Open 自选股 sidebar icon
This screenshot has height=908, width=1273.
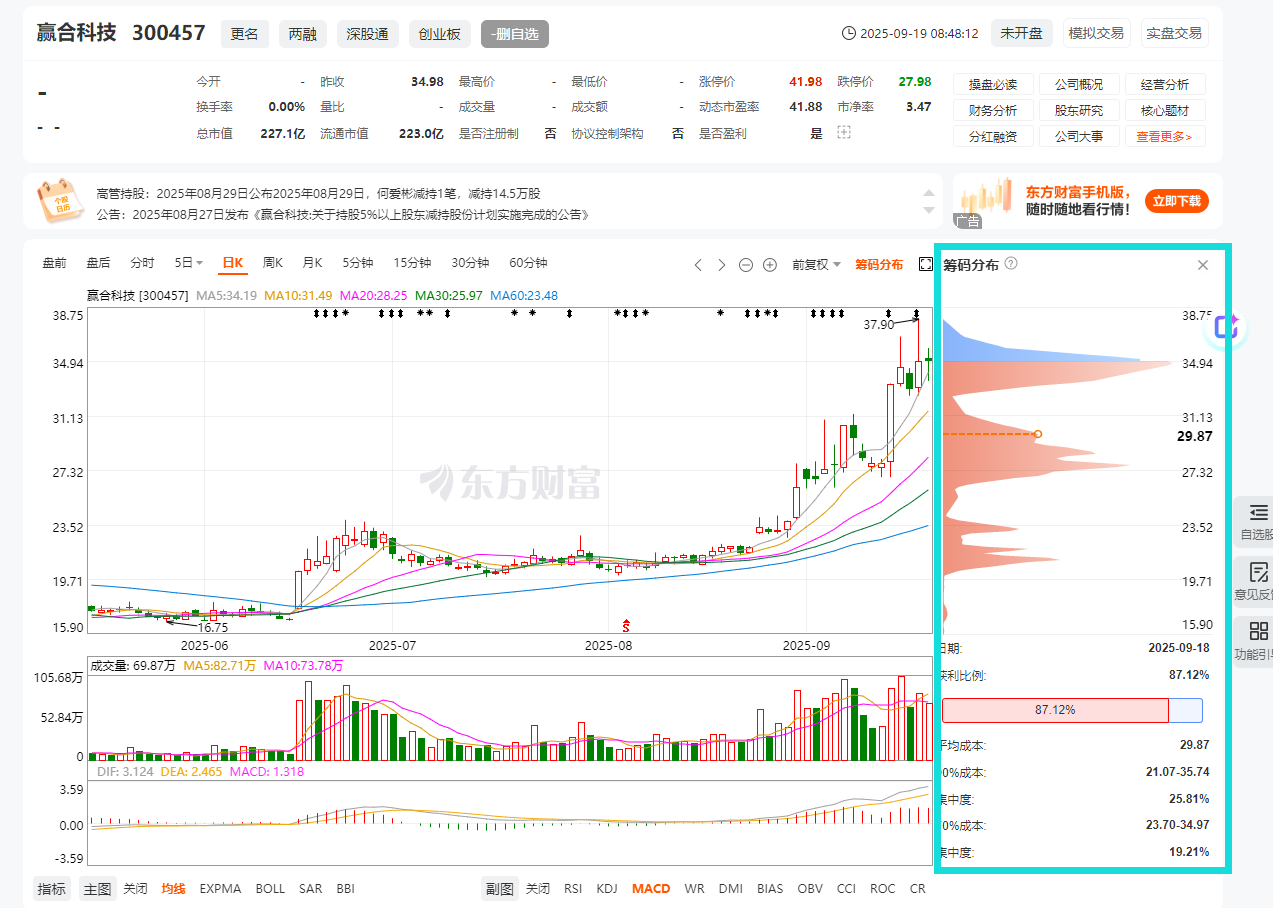click(x=1256, y=521)
